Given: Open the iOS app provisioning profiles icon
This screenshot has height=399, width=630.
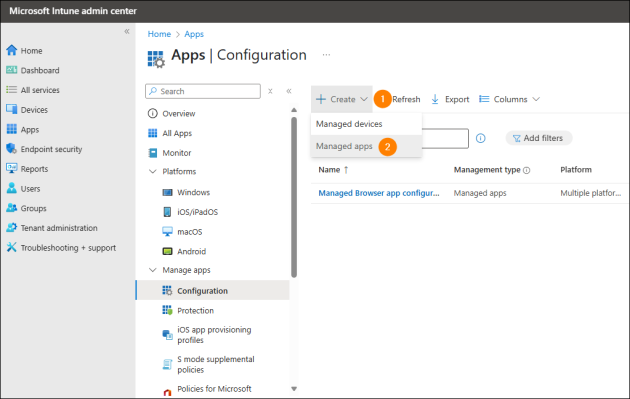Looking at the screenshot, I should 167,334.
